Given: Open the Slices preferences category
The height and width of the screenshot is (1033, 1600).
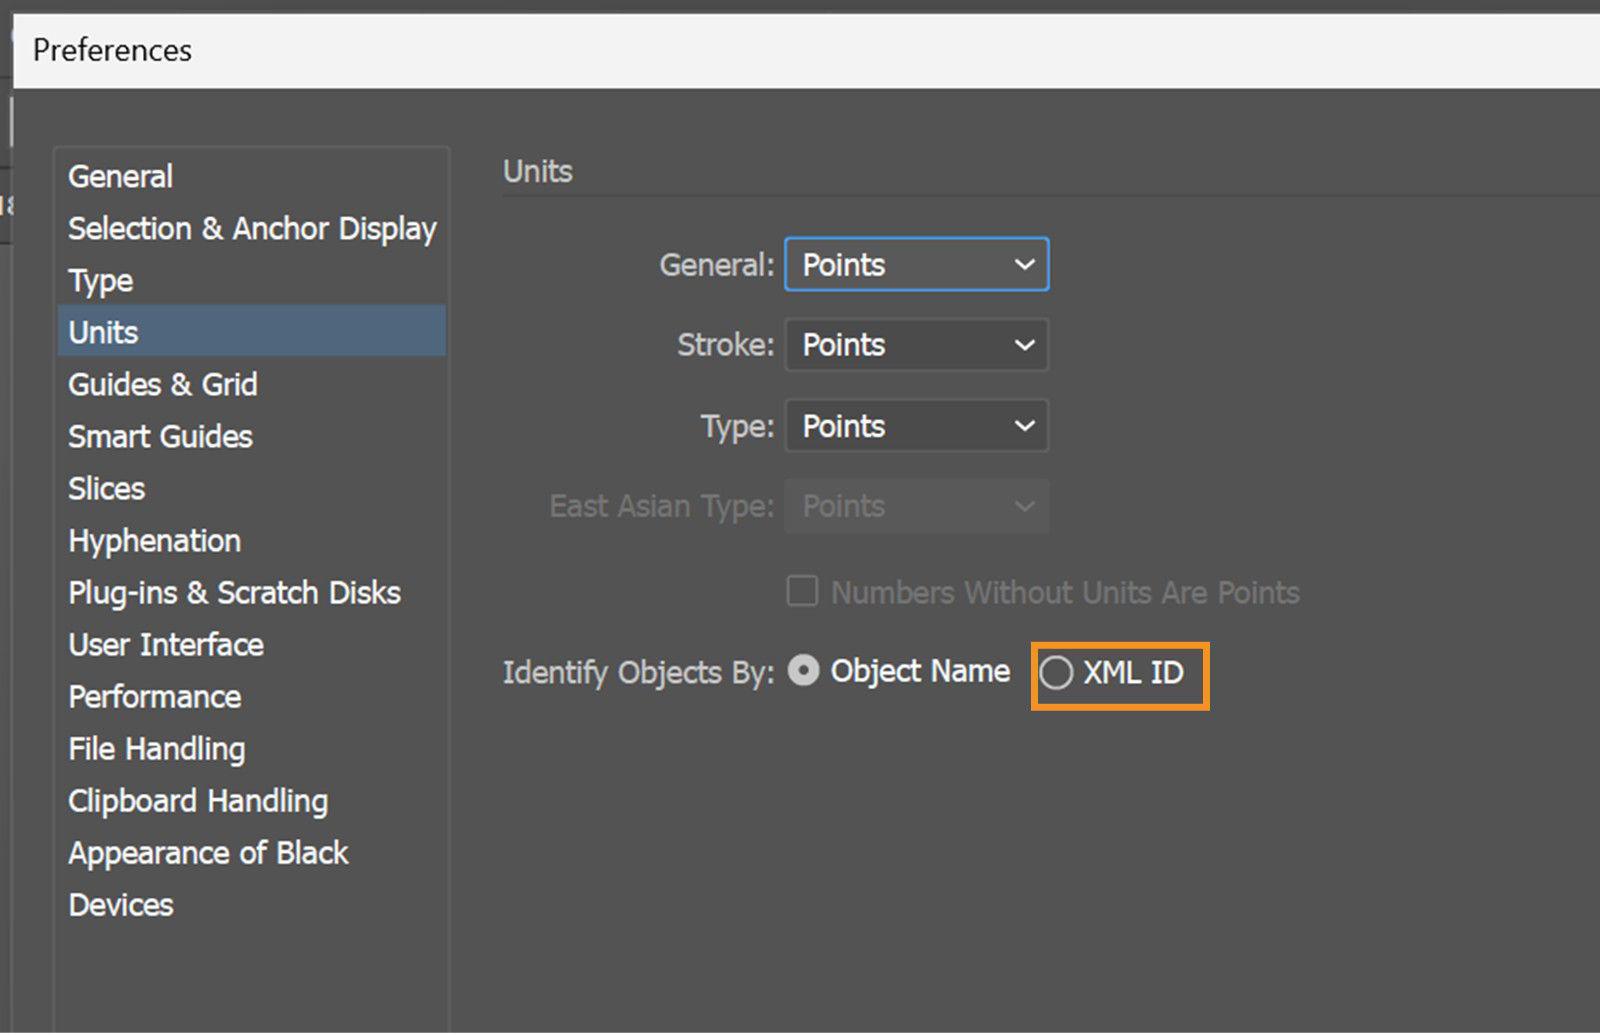Looking at the screenshot, I should tap(106, 488).
